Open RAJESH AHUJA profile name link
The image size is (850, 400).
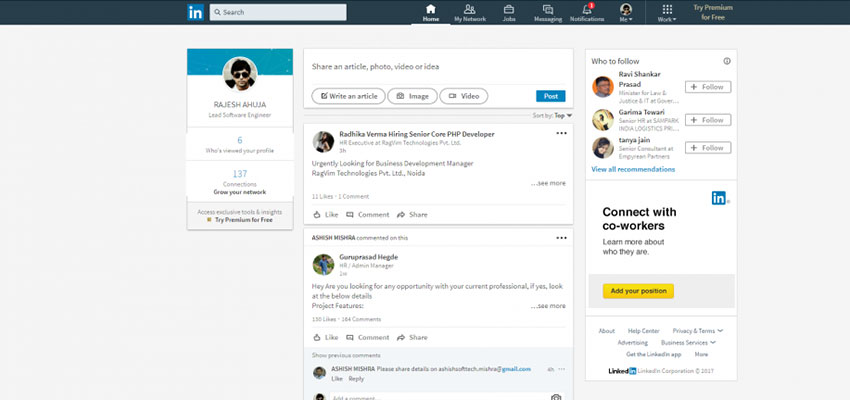240,105
